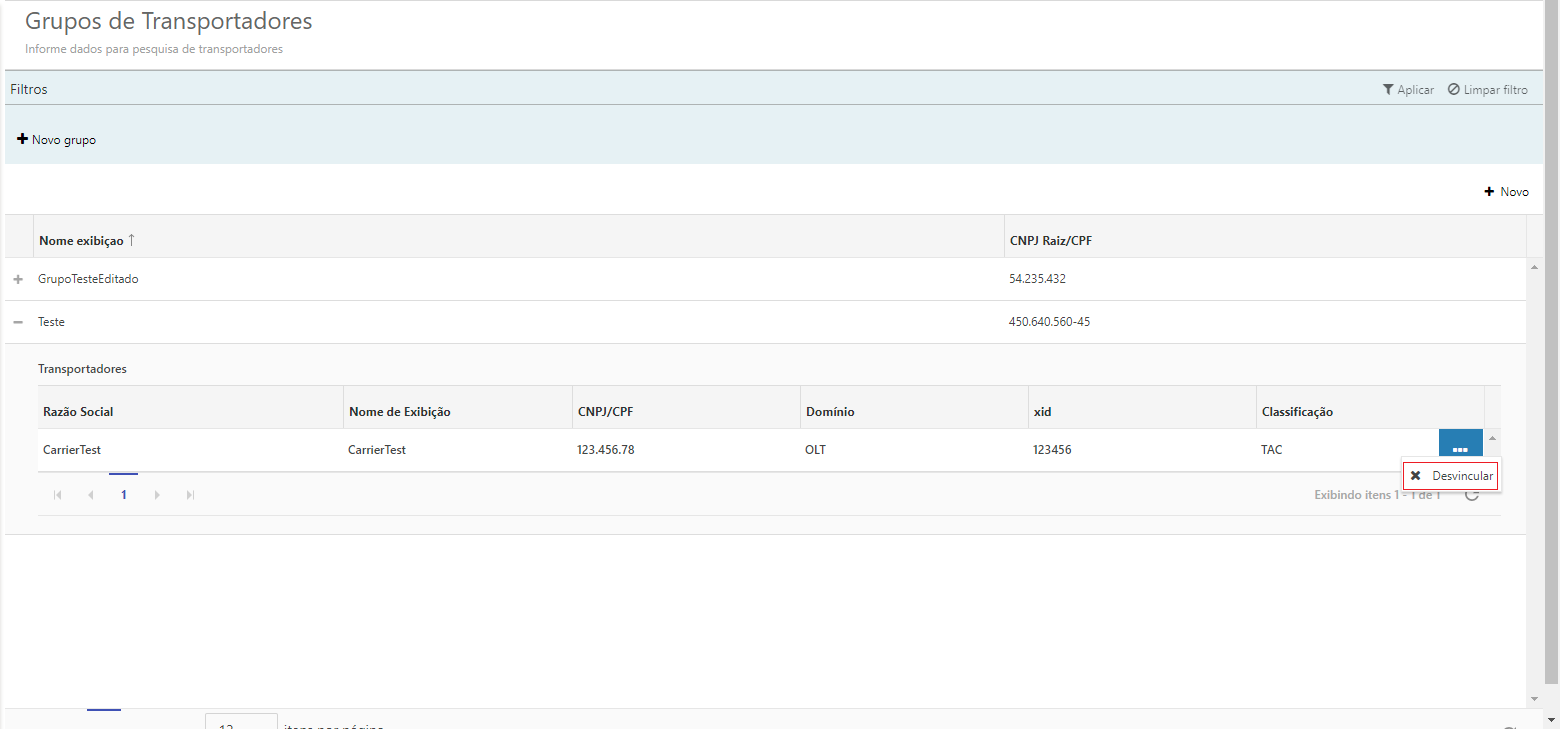Refresh the Transportadores grid
Screen dimensions: 1560x729
pos(1472,495)
